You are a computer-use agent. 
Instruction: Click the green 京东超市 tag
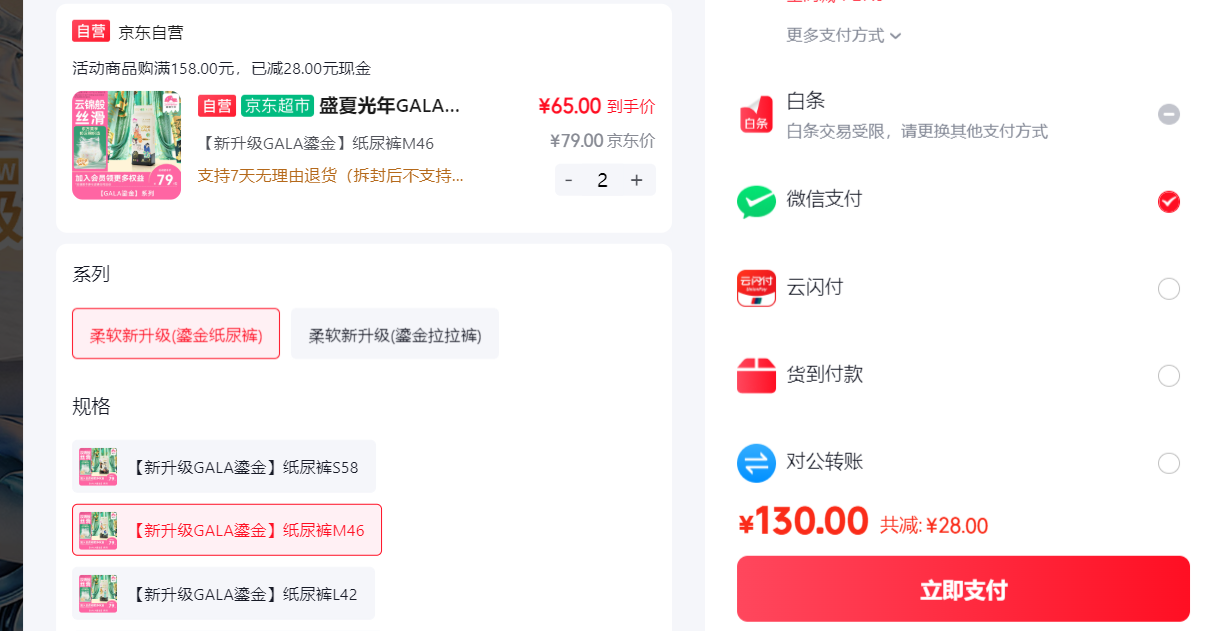coord(277,106)
